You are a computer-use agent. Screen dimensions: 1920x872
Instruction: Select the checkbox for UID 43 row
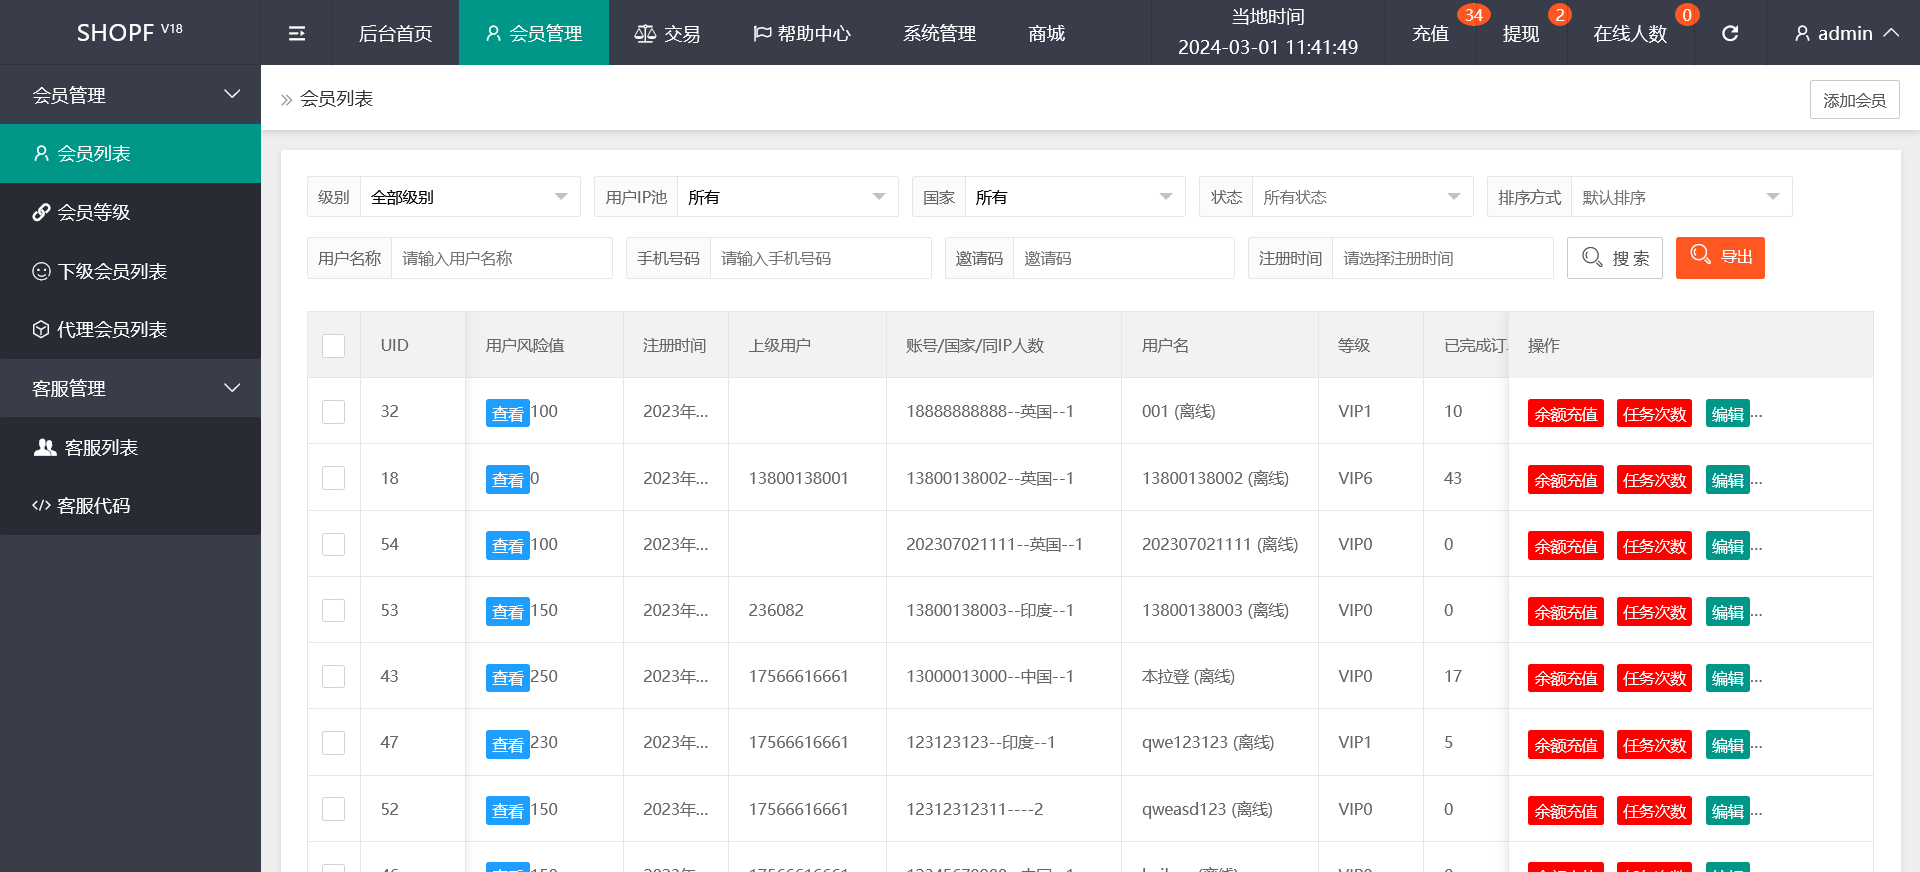(x=334, y=677)
